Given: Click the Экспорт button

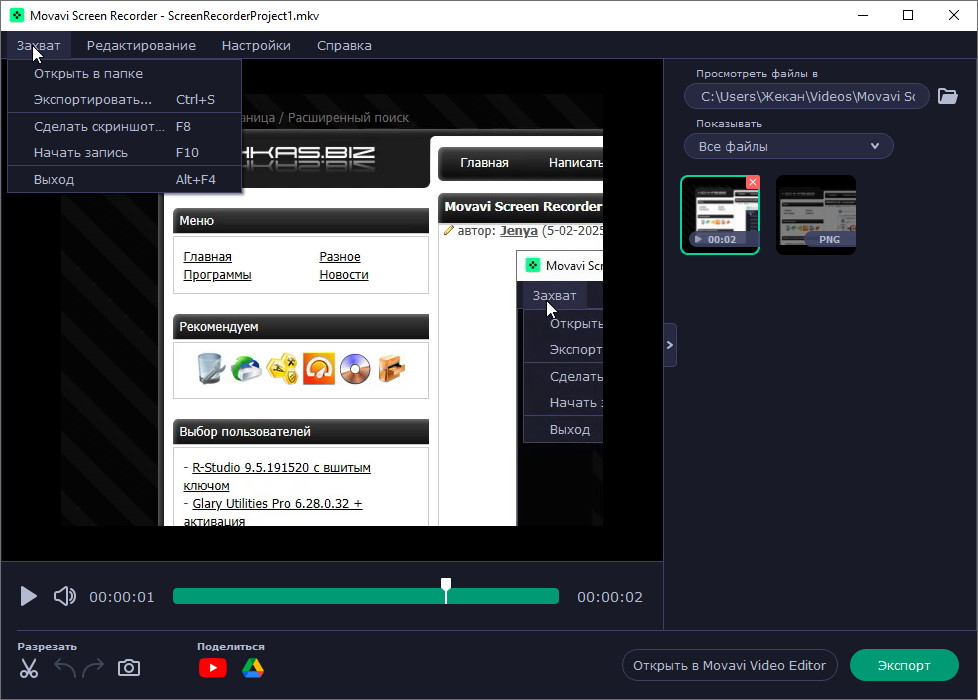Looking at the screenshot, I should click(x=904, y=666).
